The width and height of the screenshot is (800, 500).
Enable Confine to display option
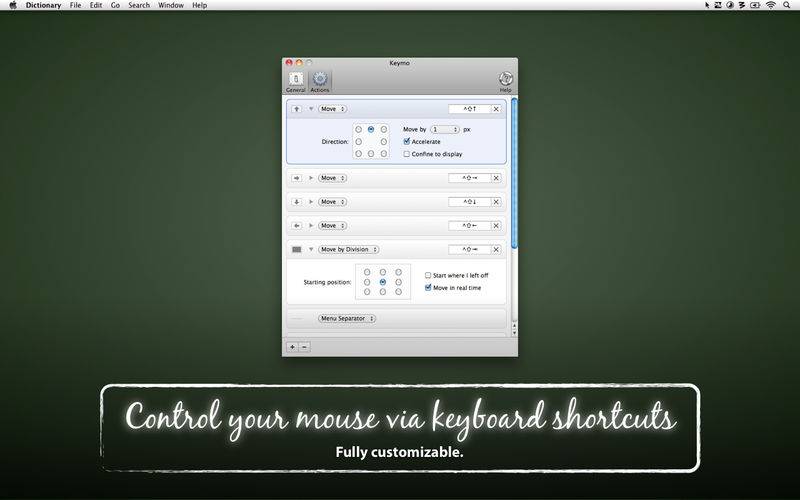point(406,154)
